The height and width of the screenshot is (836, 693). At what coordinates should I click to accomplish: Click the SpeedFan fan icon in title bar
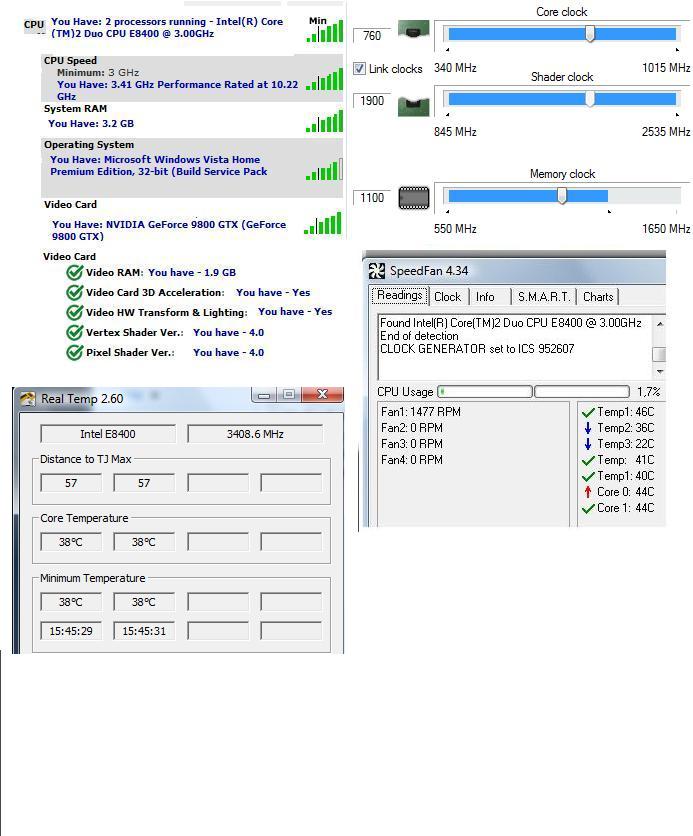point(377,271)
